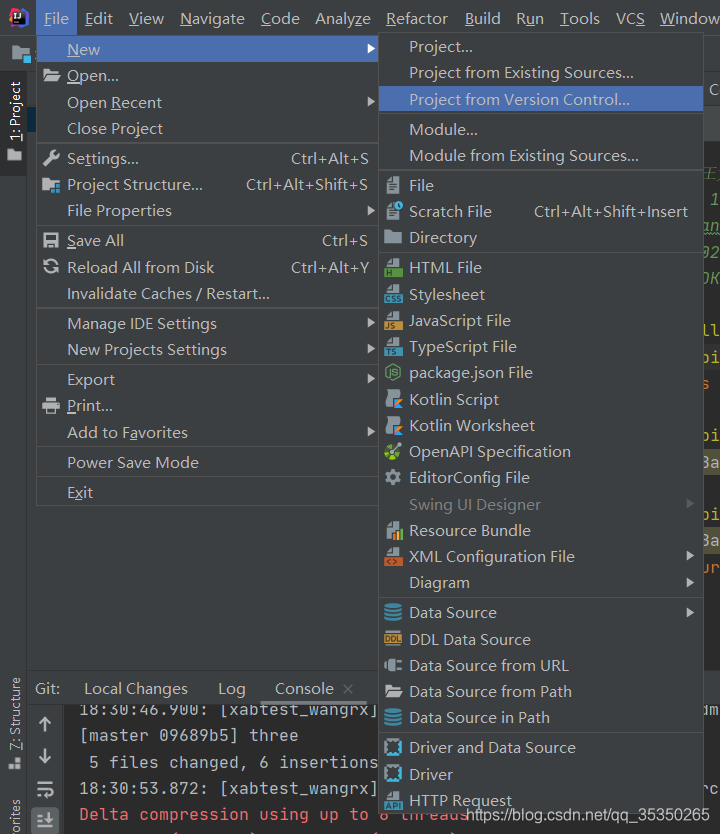Click the Data Source from Path folder icon
This screenshot has width=720, height=834.
pyautogui.click(x=393, y=691)
